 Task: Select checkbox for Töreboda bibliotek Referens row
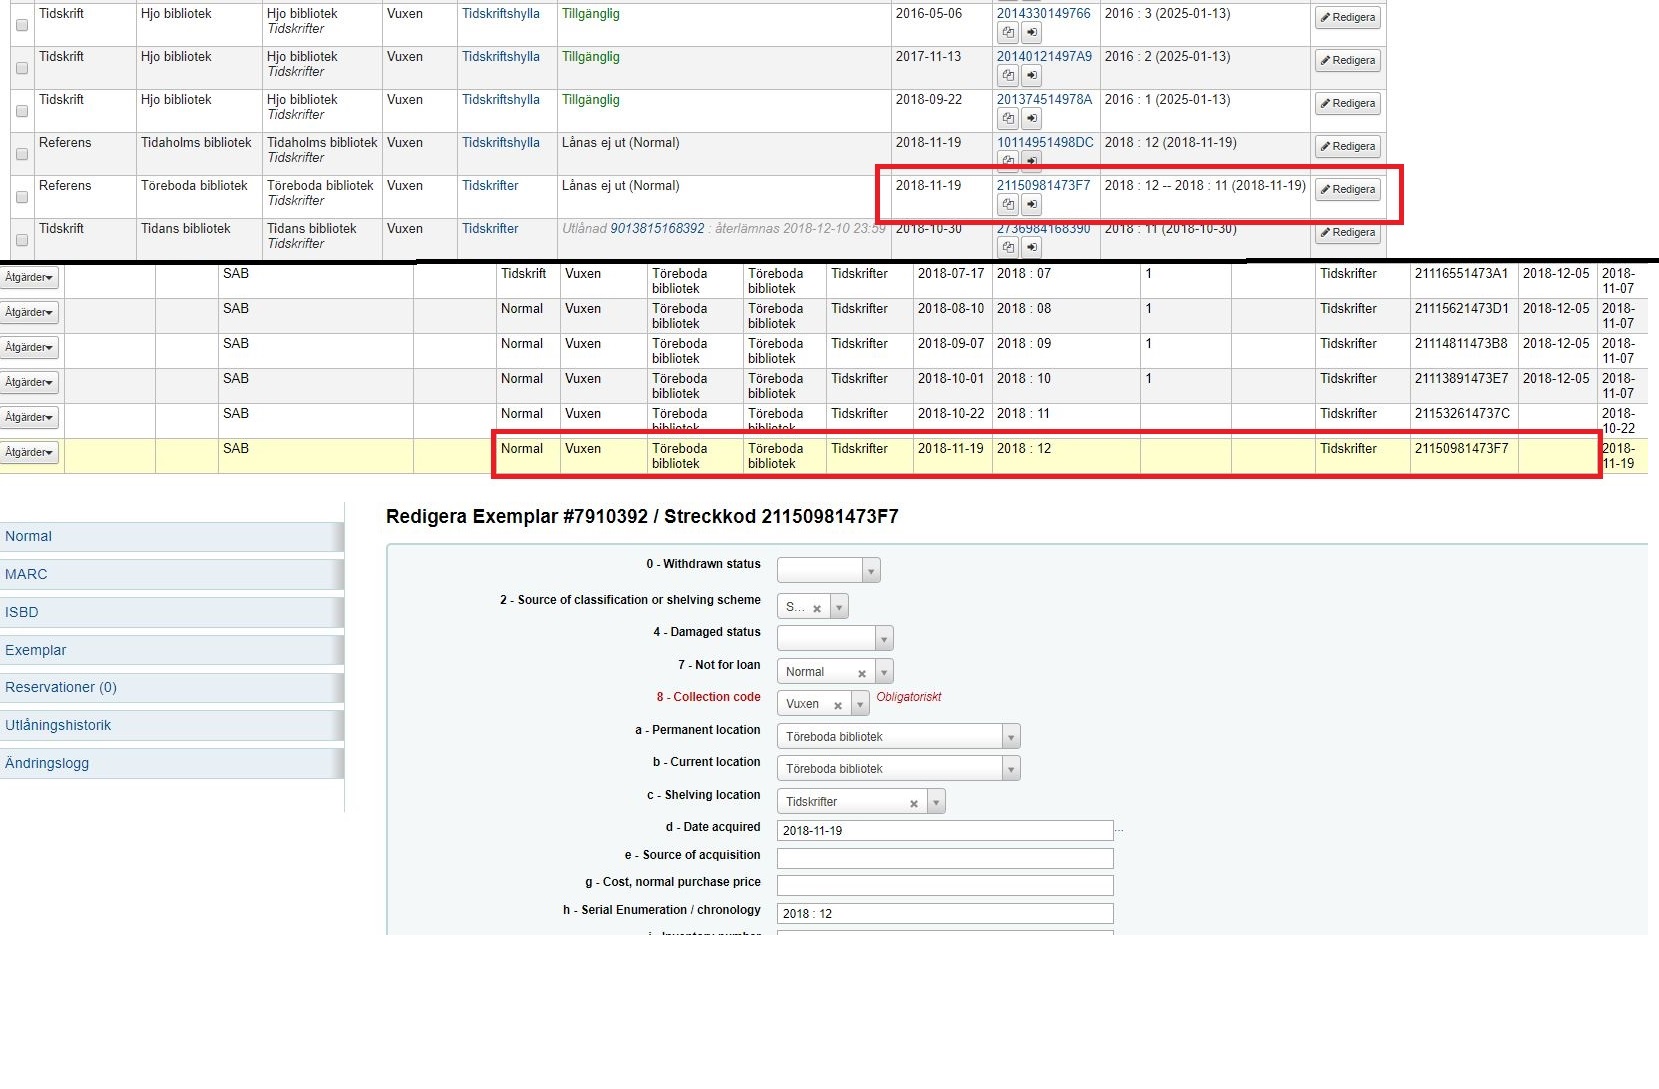click(x=22, y=197)
